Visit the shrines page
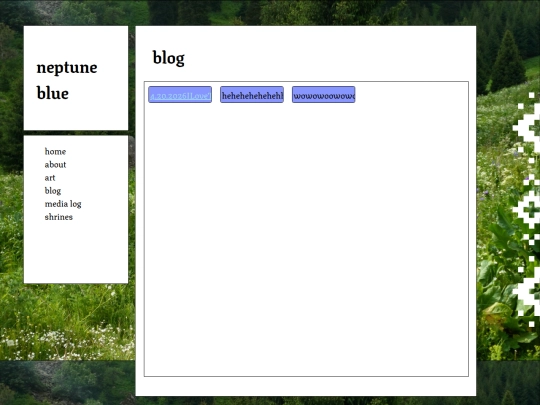540x405 pixels. click(x=59, y=217)
